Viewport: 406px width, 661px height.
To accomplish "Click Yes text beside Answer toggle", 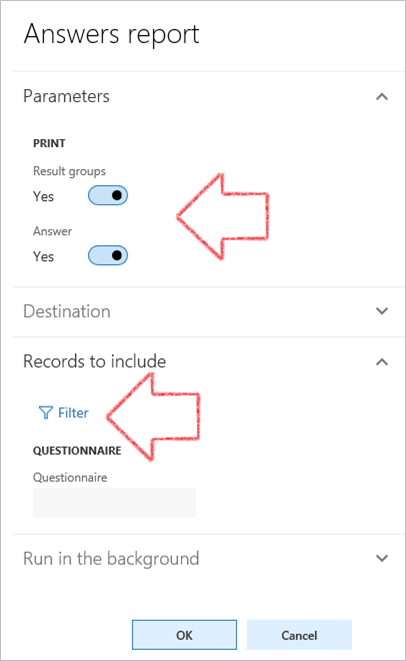I will click(43, 256).
